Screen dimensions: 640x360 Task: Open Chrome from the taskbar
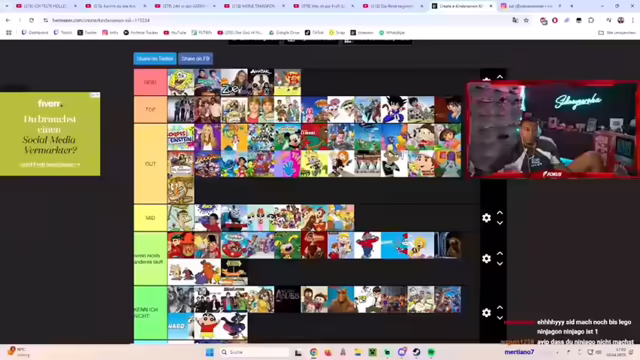point(313,352)
